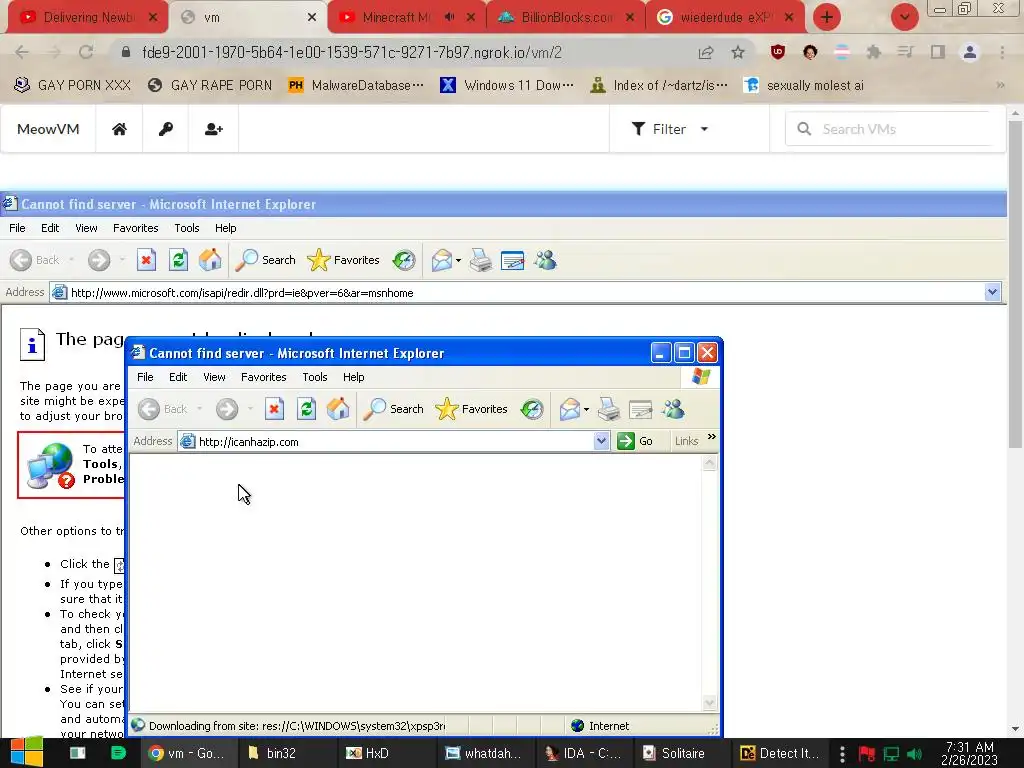This screenshot has width=1024, height=768.
Task: Expand the Filter dropdown
Action: click(670, 129)
